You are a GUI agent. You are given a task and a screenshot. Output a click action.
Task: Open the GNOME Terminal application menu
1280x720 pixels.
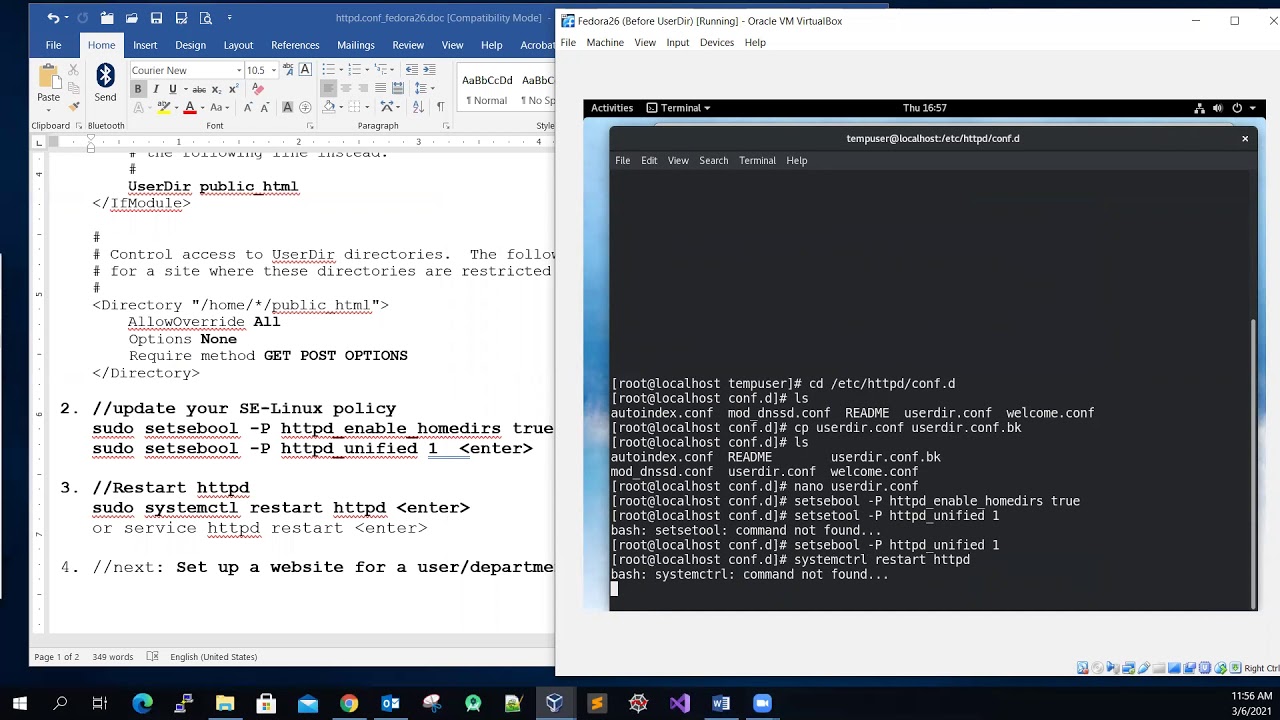(679, 108)
